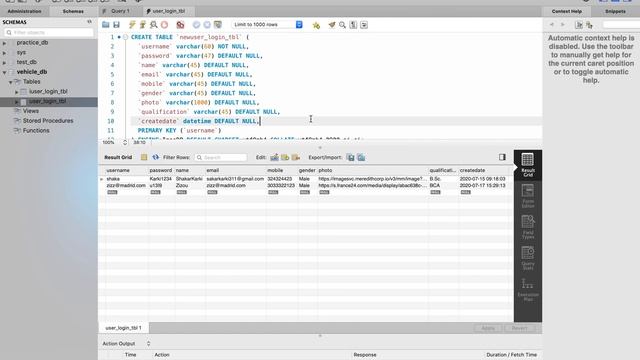
Task: Open Action Output dropdown
Action: click(126, 344)
